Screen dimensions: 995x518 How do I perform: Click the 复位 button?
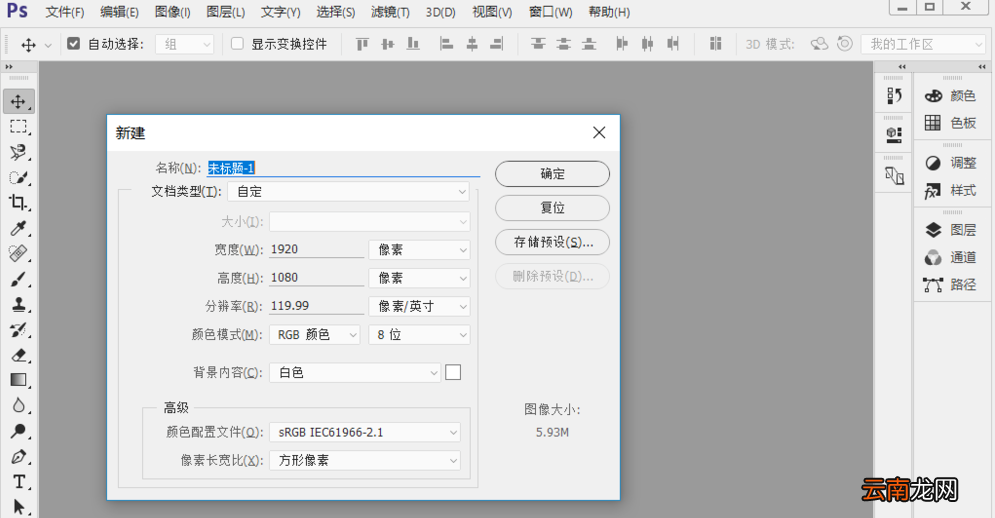(x=552, y=208)
